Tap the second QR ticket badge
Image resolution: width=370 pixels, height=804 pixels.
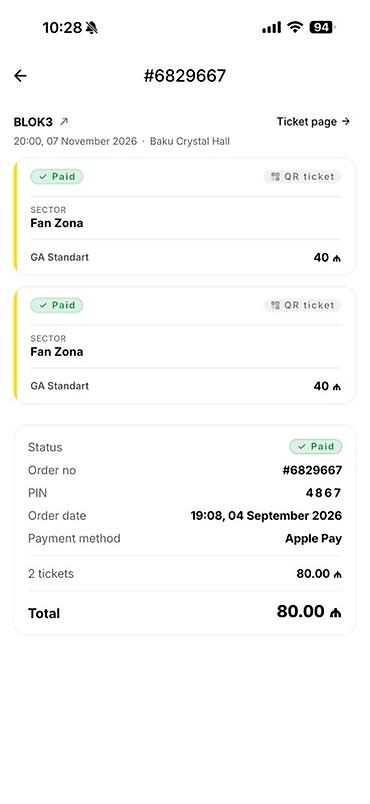click(302, 305)
